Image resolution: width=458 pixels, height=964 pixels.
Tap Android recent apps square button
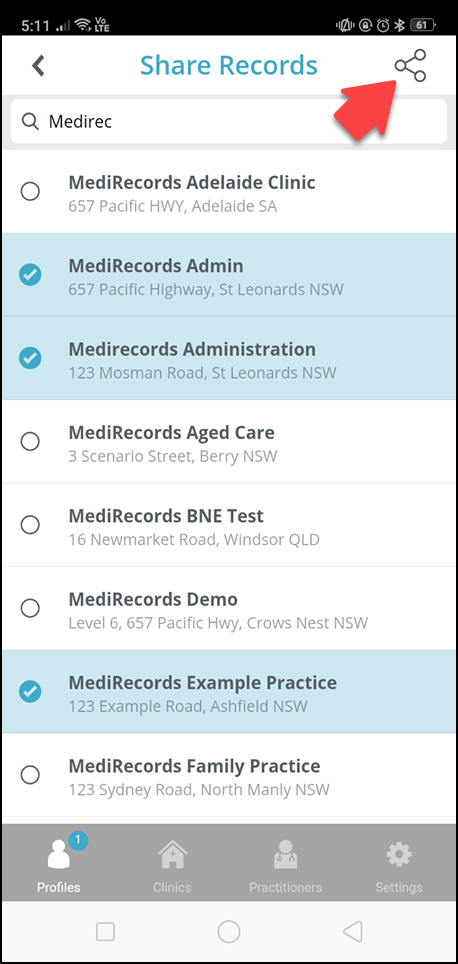pyautogui.click(x=106, y=932)
